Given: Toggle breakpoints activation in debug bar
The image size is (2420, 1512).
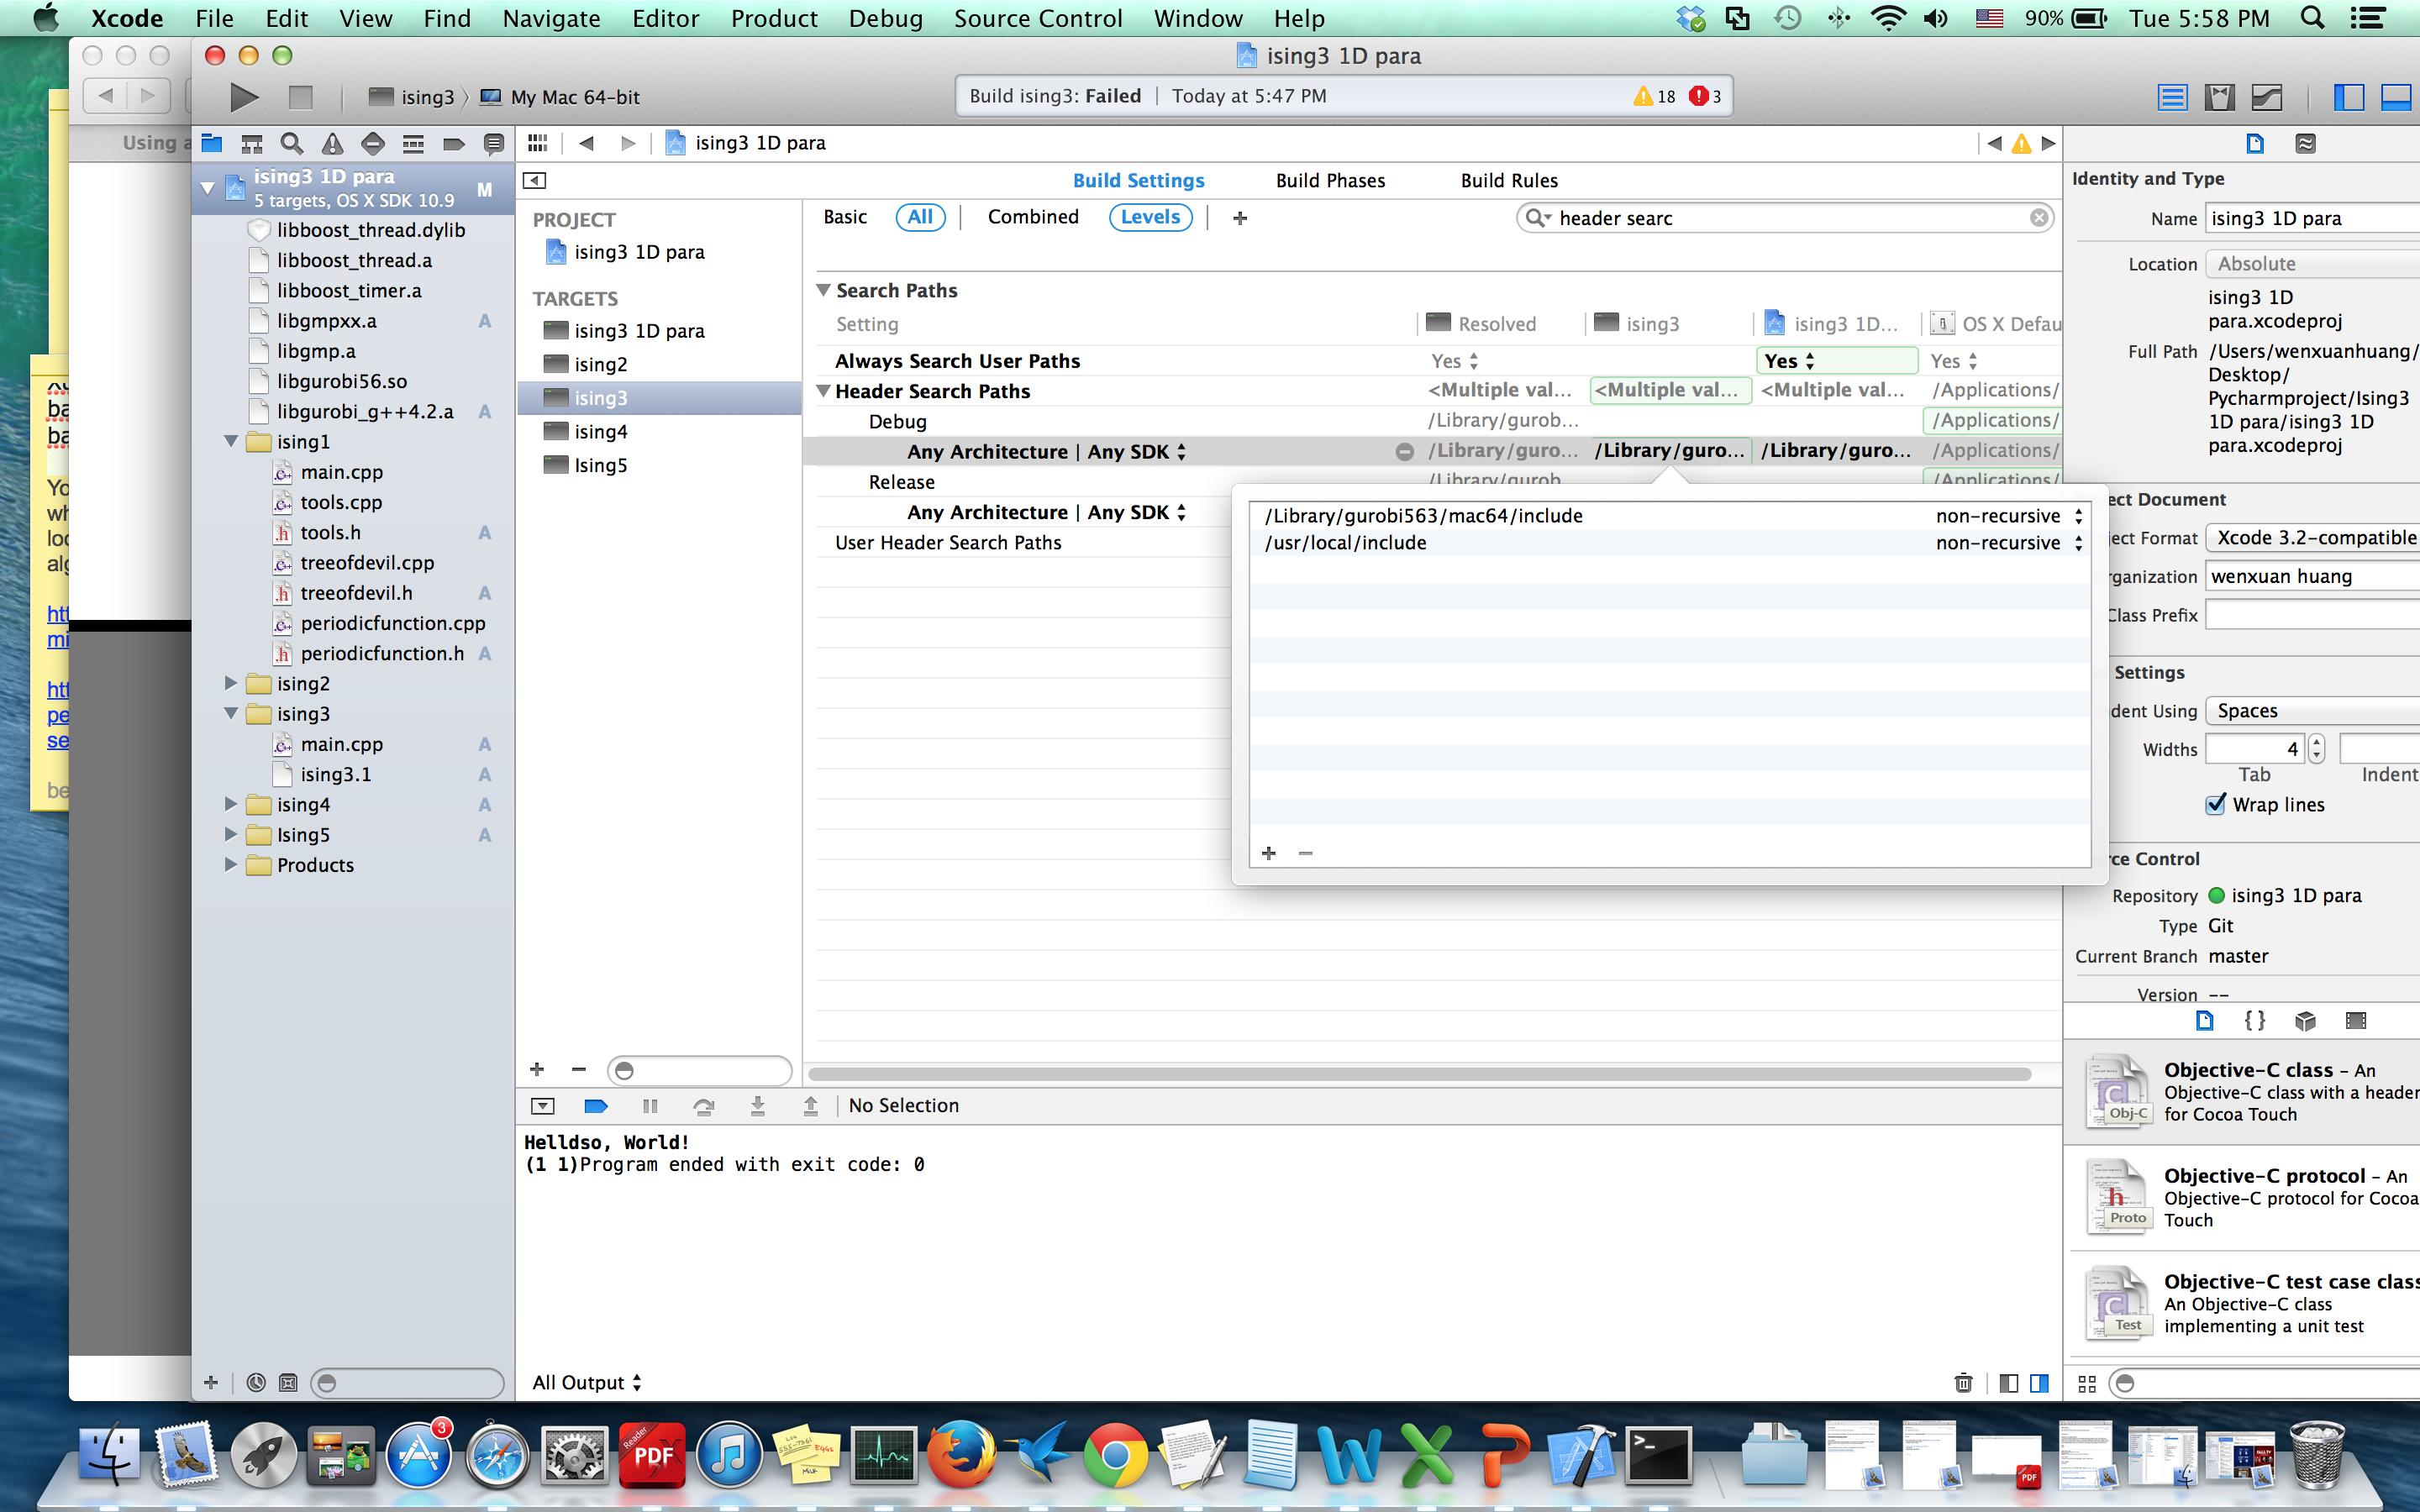Looking at the screenshot, I should coord(595,1106).
